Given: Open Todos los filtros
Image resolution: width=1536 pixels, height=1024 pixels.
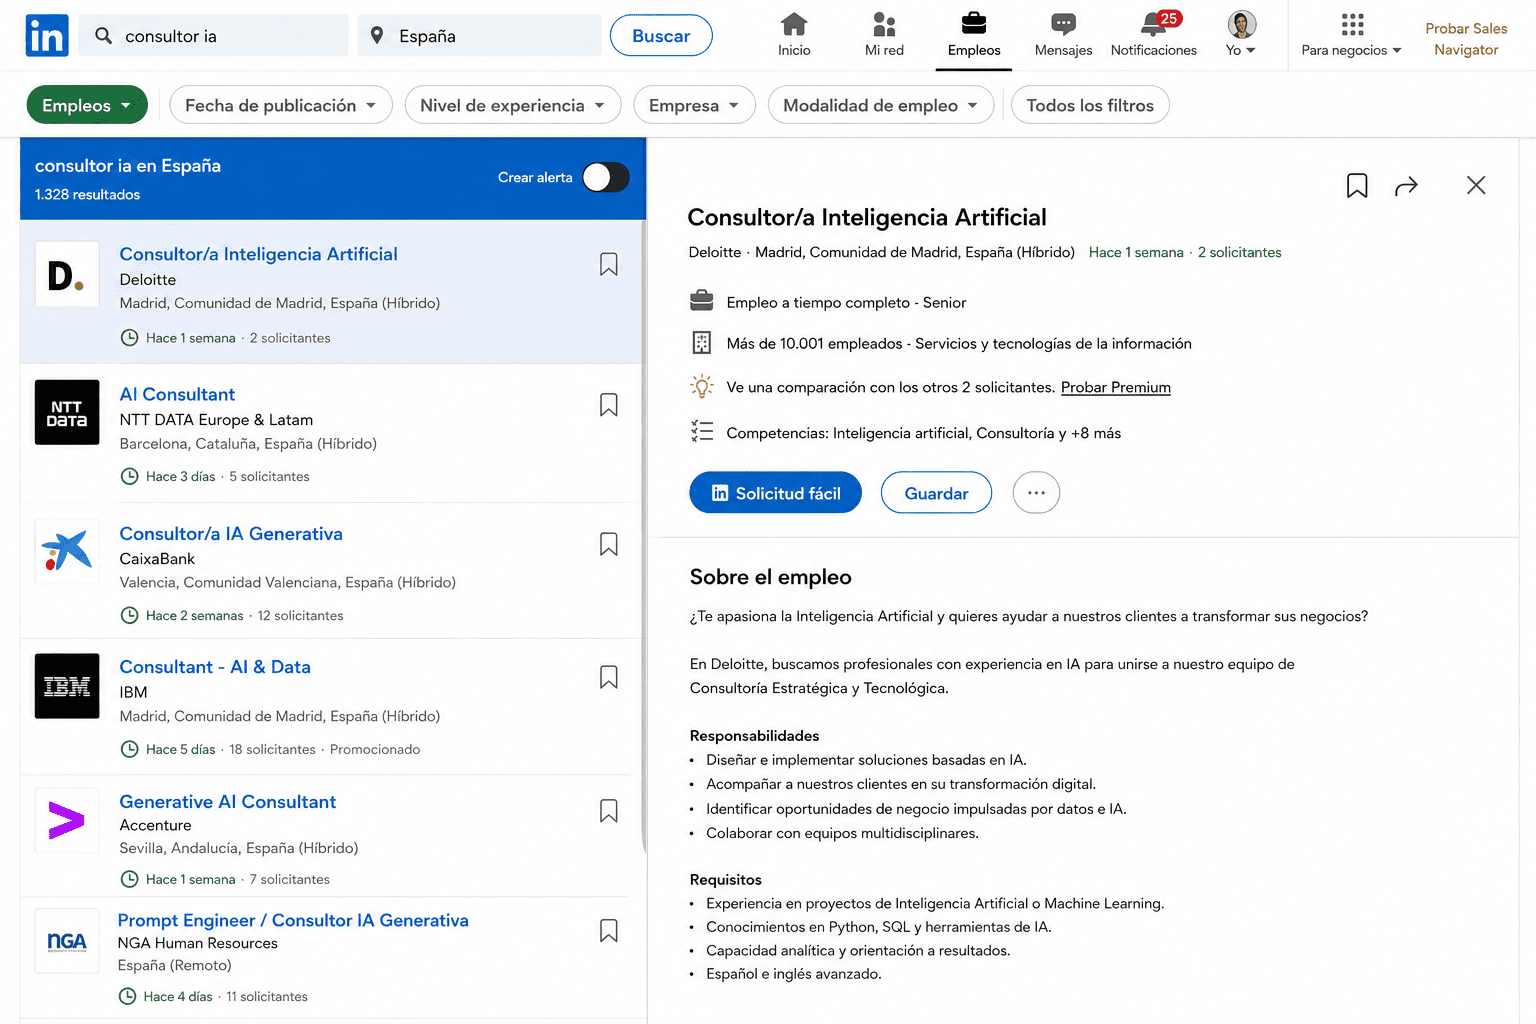Looking at the screenshot, I should pyautogui.click(x=1090, y=105).
